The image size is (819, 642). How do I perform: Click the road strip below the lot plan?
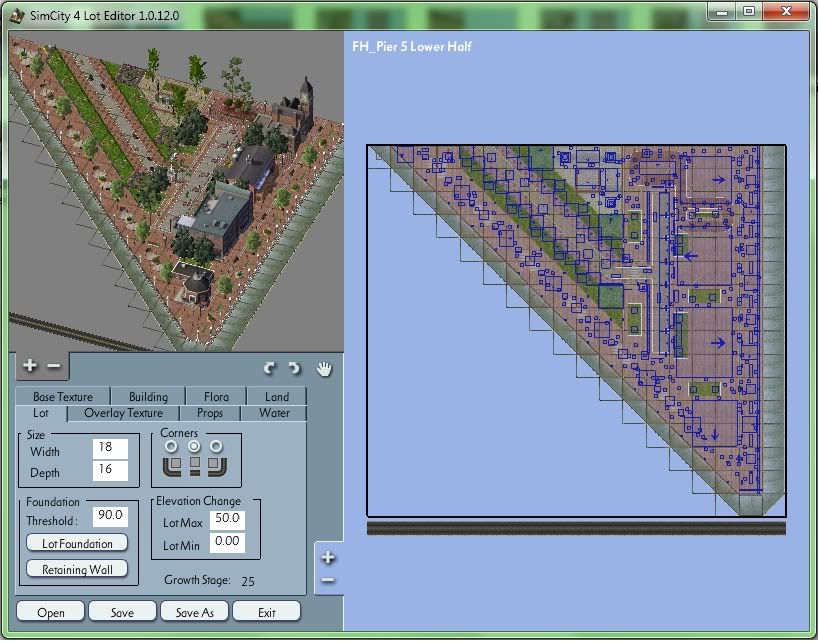point(576,528)
